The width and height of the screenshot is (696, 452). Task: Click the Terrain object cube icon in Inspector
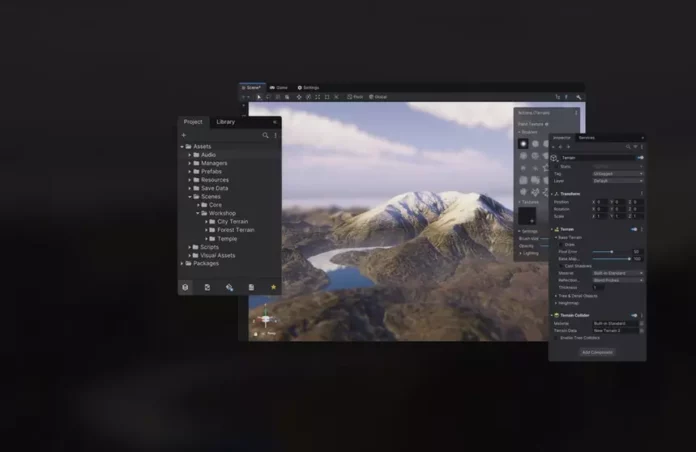(x=555, y=158)
